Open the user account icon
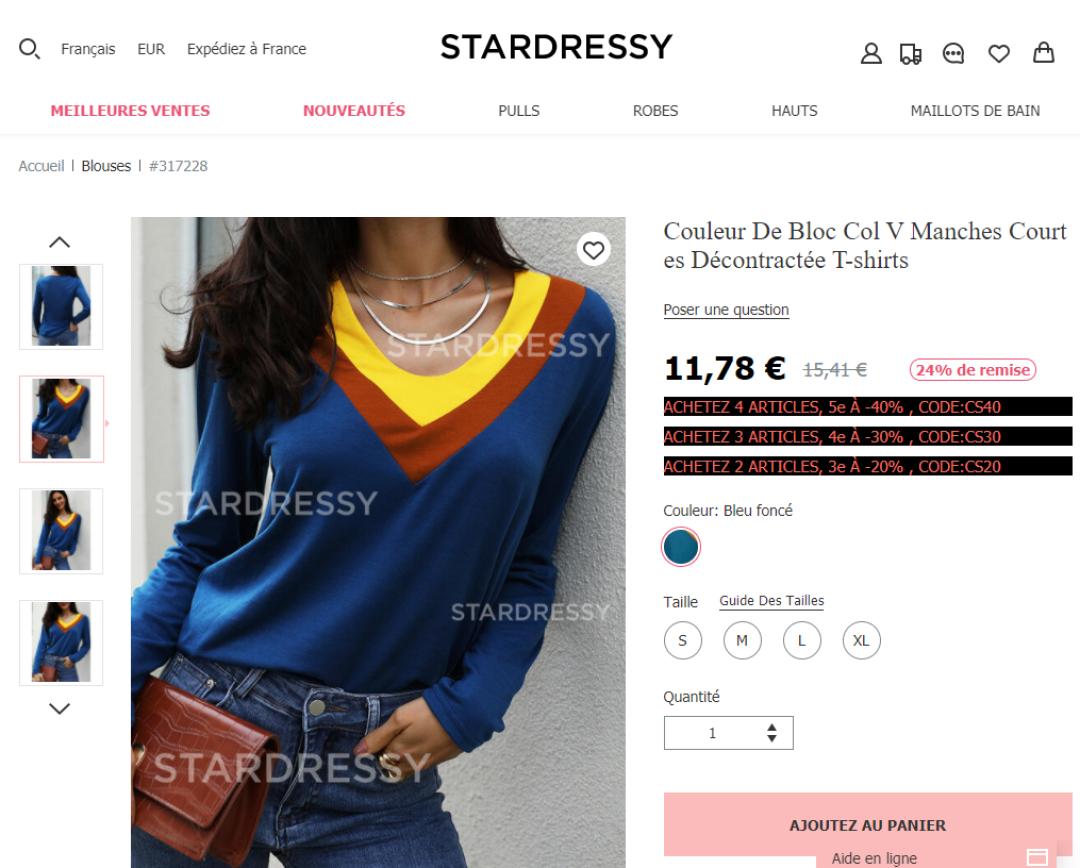 pyautogui.click(x=871, y=53)
